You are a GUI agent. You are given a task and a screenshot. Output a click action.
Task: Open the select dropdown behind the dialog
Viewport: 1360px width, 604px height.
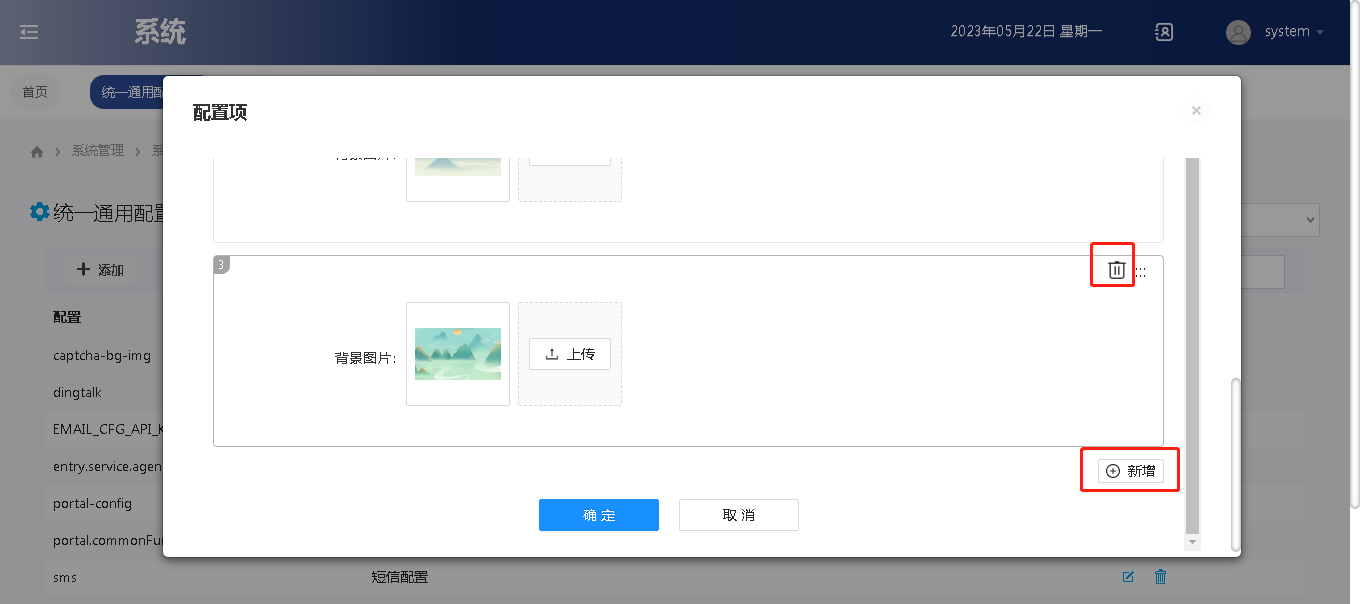tap(1280, 220)
